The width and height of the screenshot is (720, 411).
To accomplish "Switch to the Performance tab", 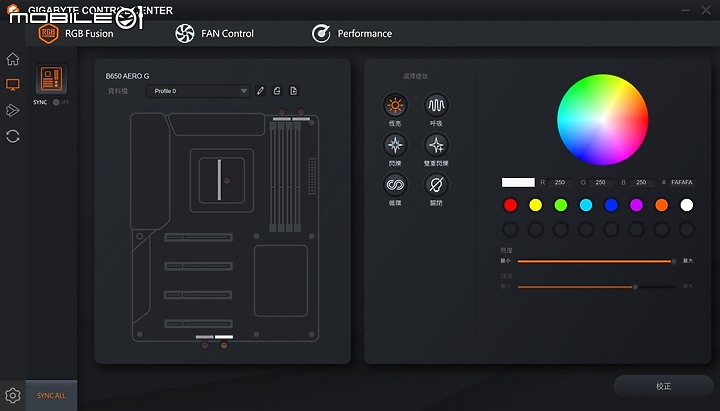I will 352,34.
